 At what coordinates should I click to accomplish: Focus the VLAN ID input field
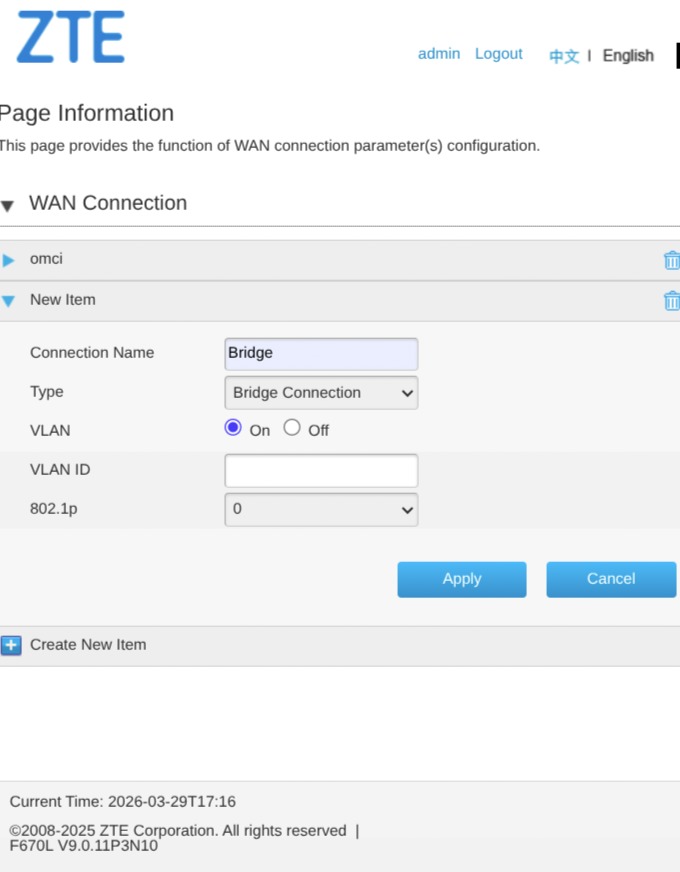(321, 470)
